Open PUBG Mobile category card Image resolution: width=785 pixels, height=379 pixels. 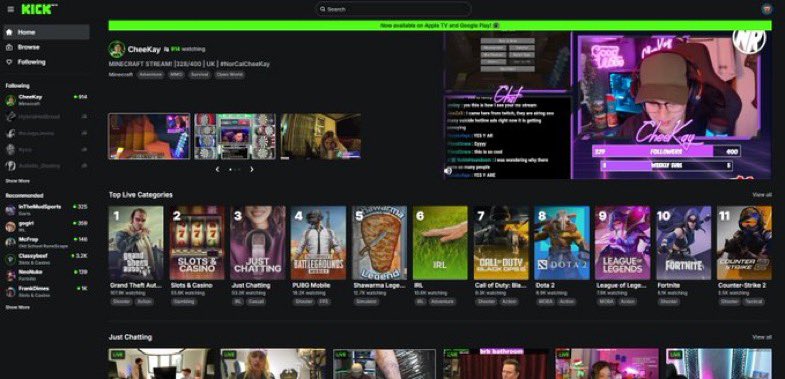click(318, 243)
